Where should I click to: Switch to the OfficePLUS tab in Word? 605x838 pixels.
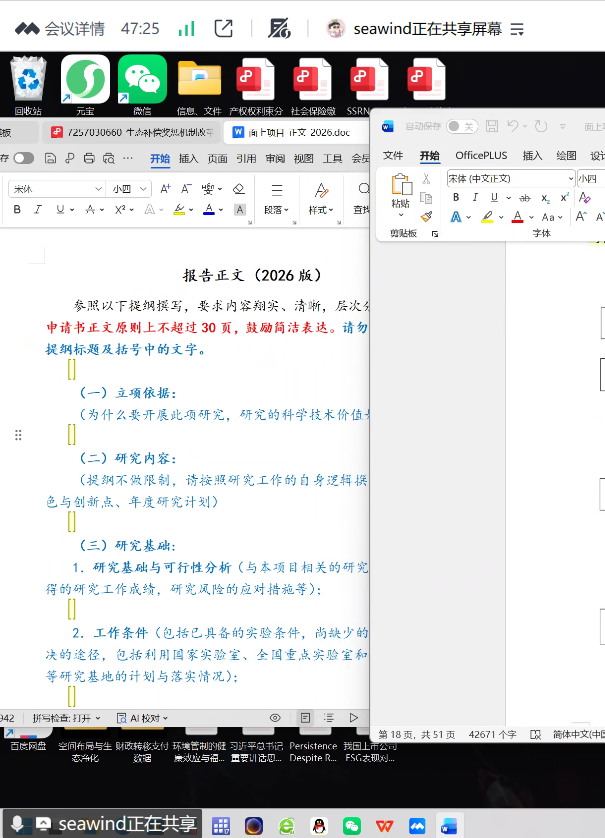481,155
